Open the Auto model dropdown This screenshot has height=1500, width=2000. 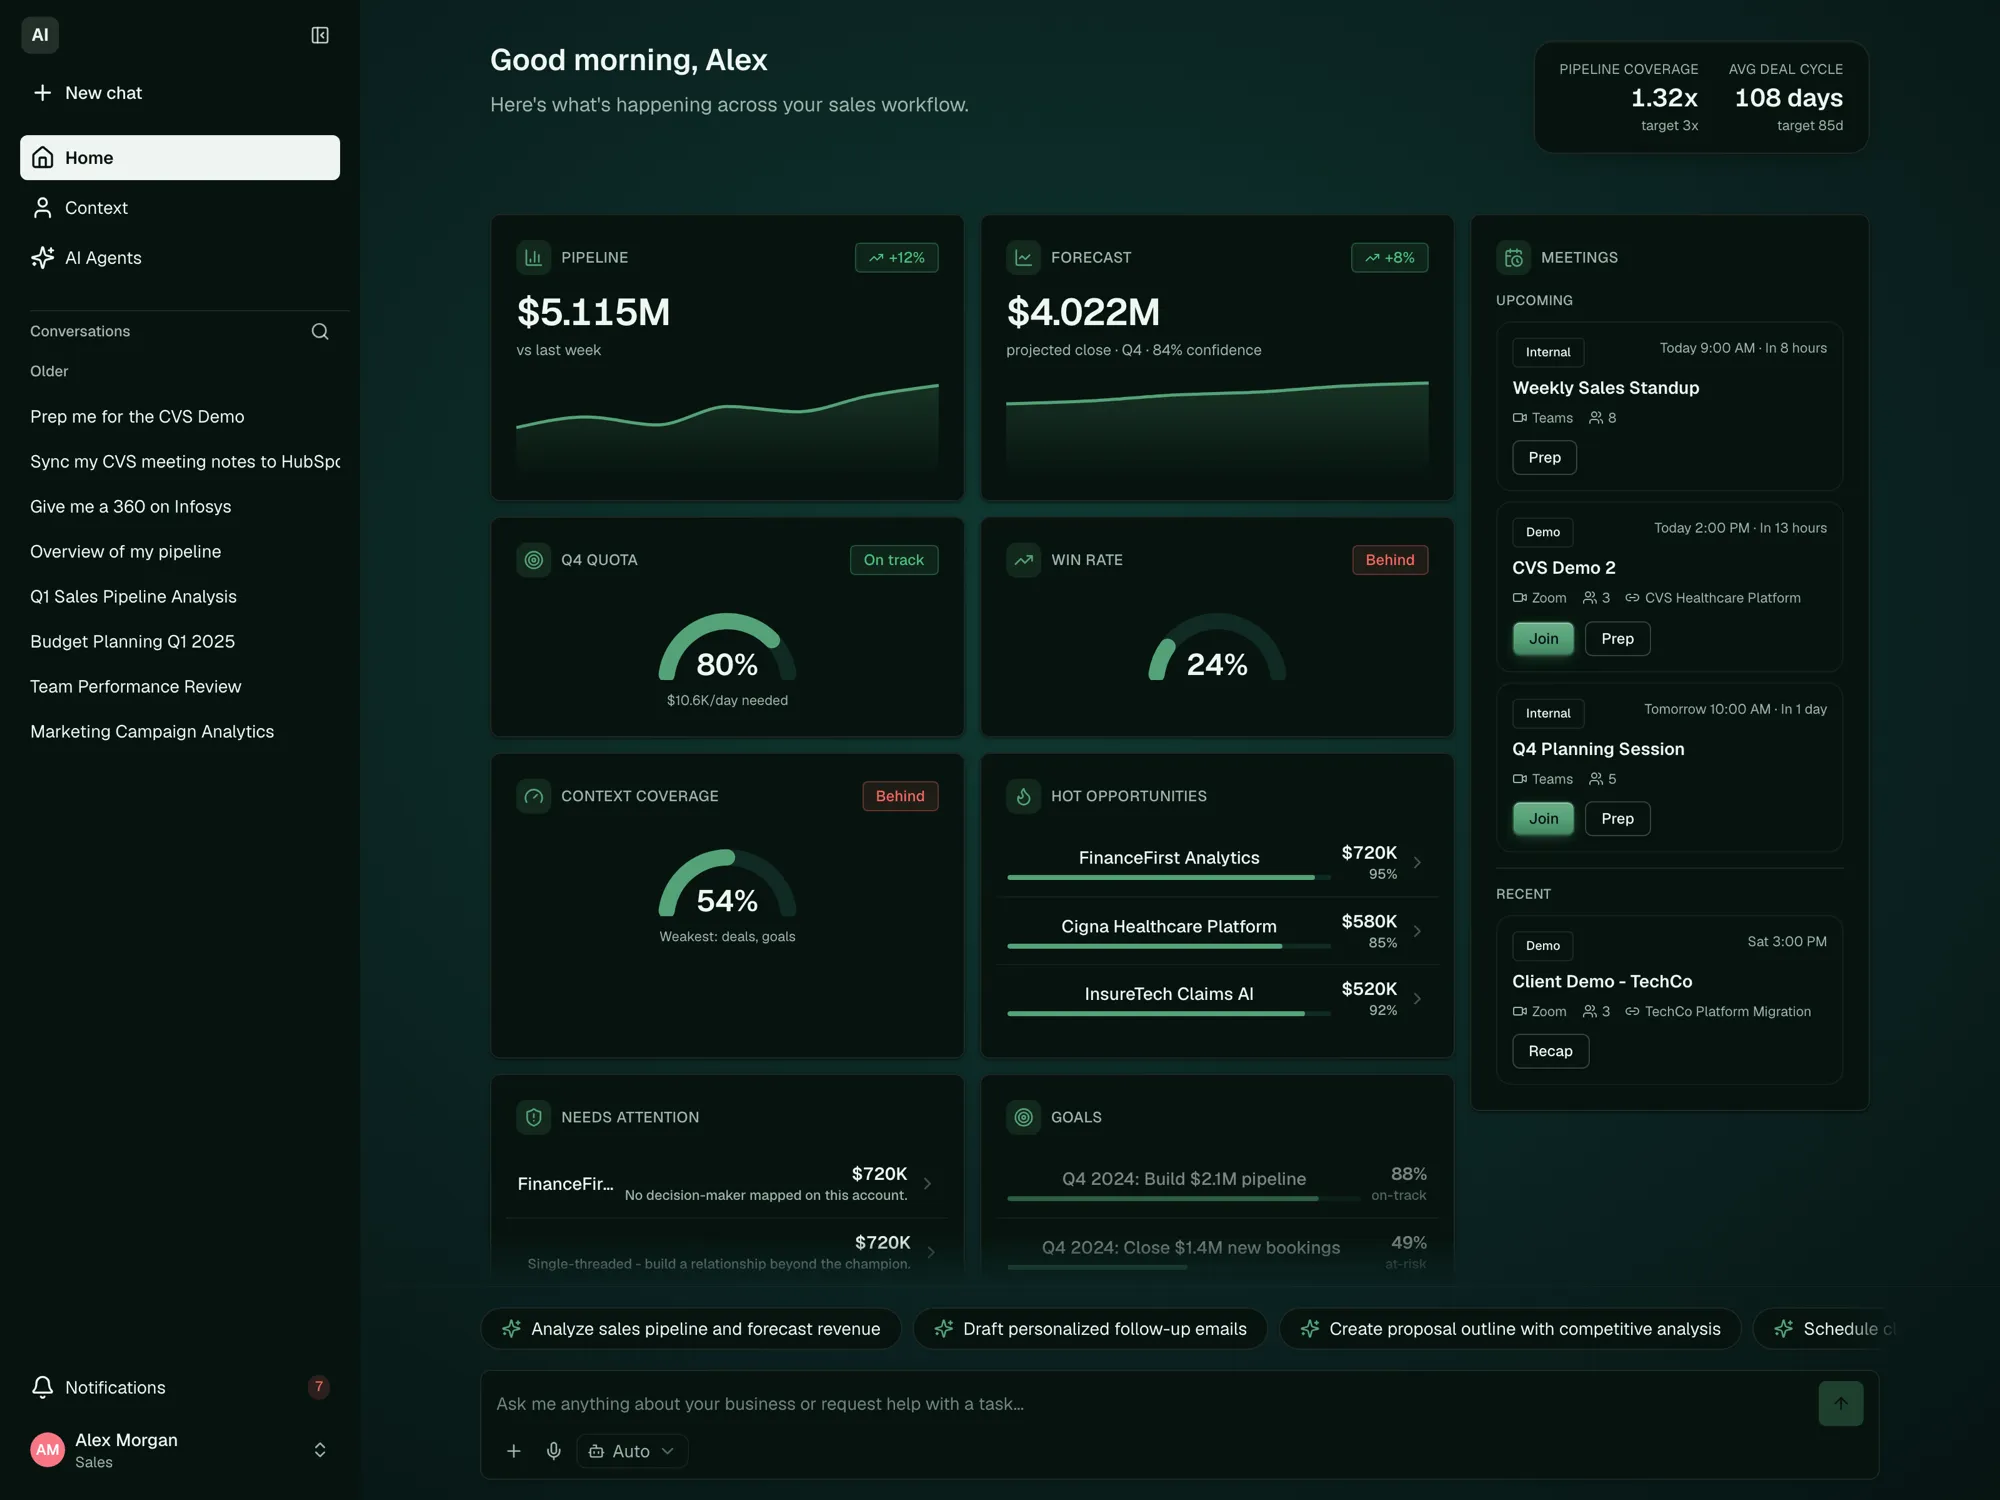click(632, 1451)
